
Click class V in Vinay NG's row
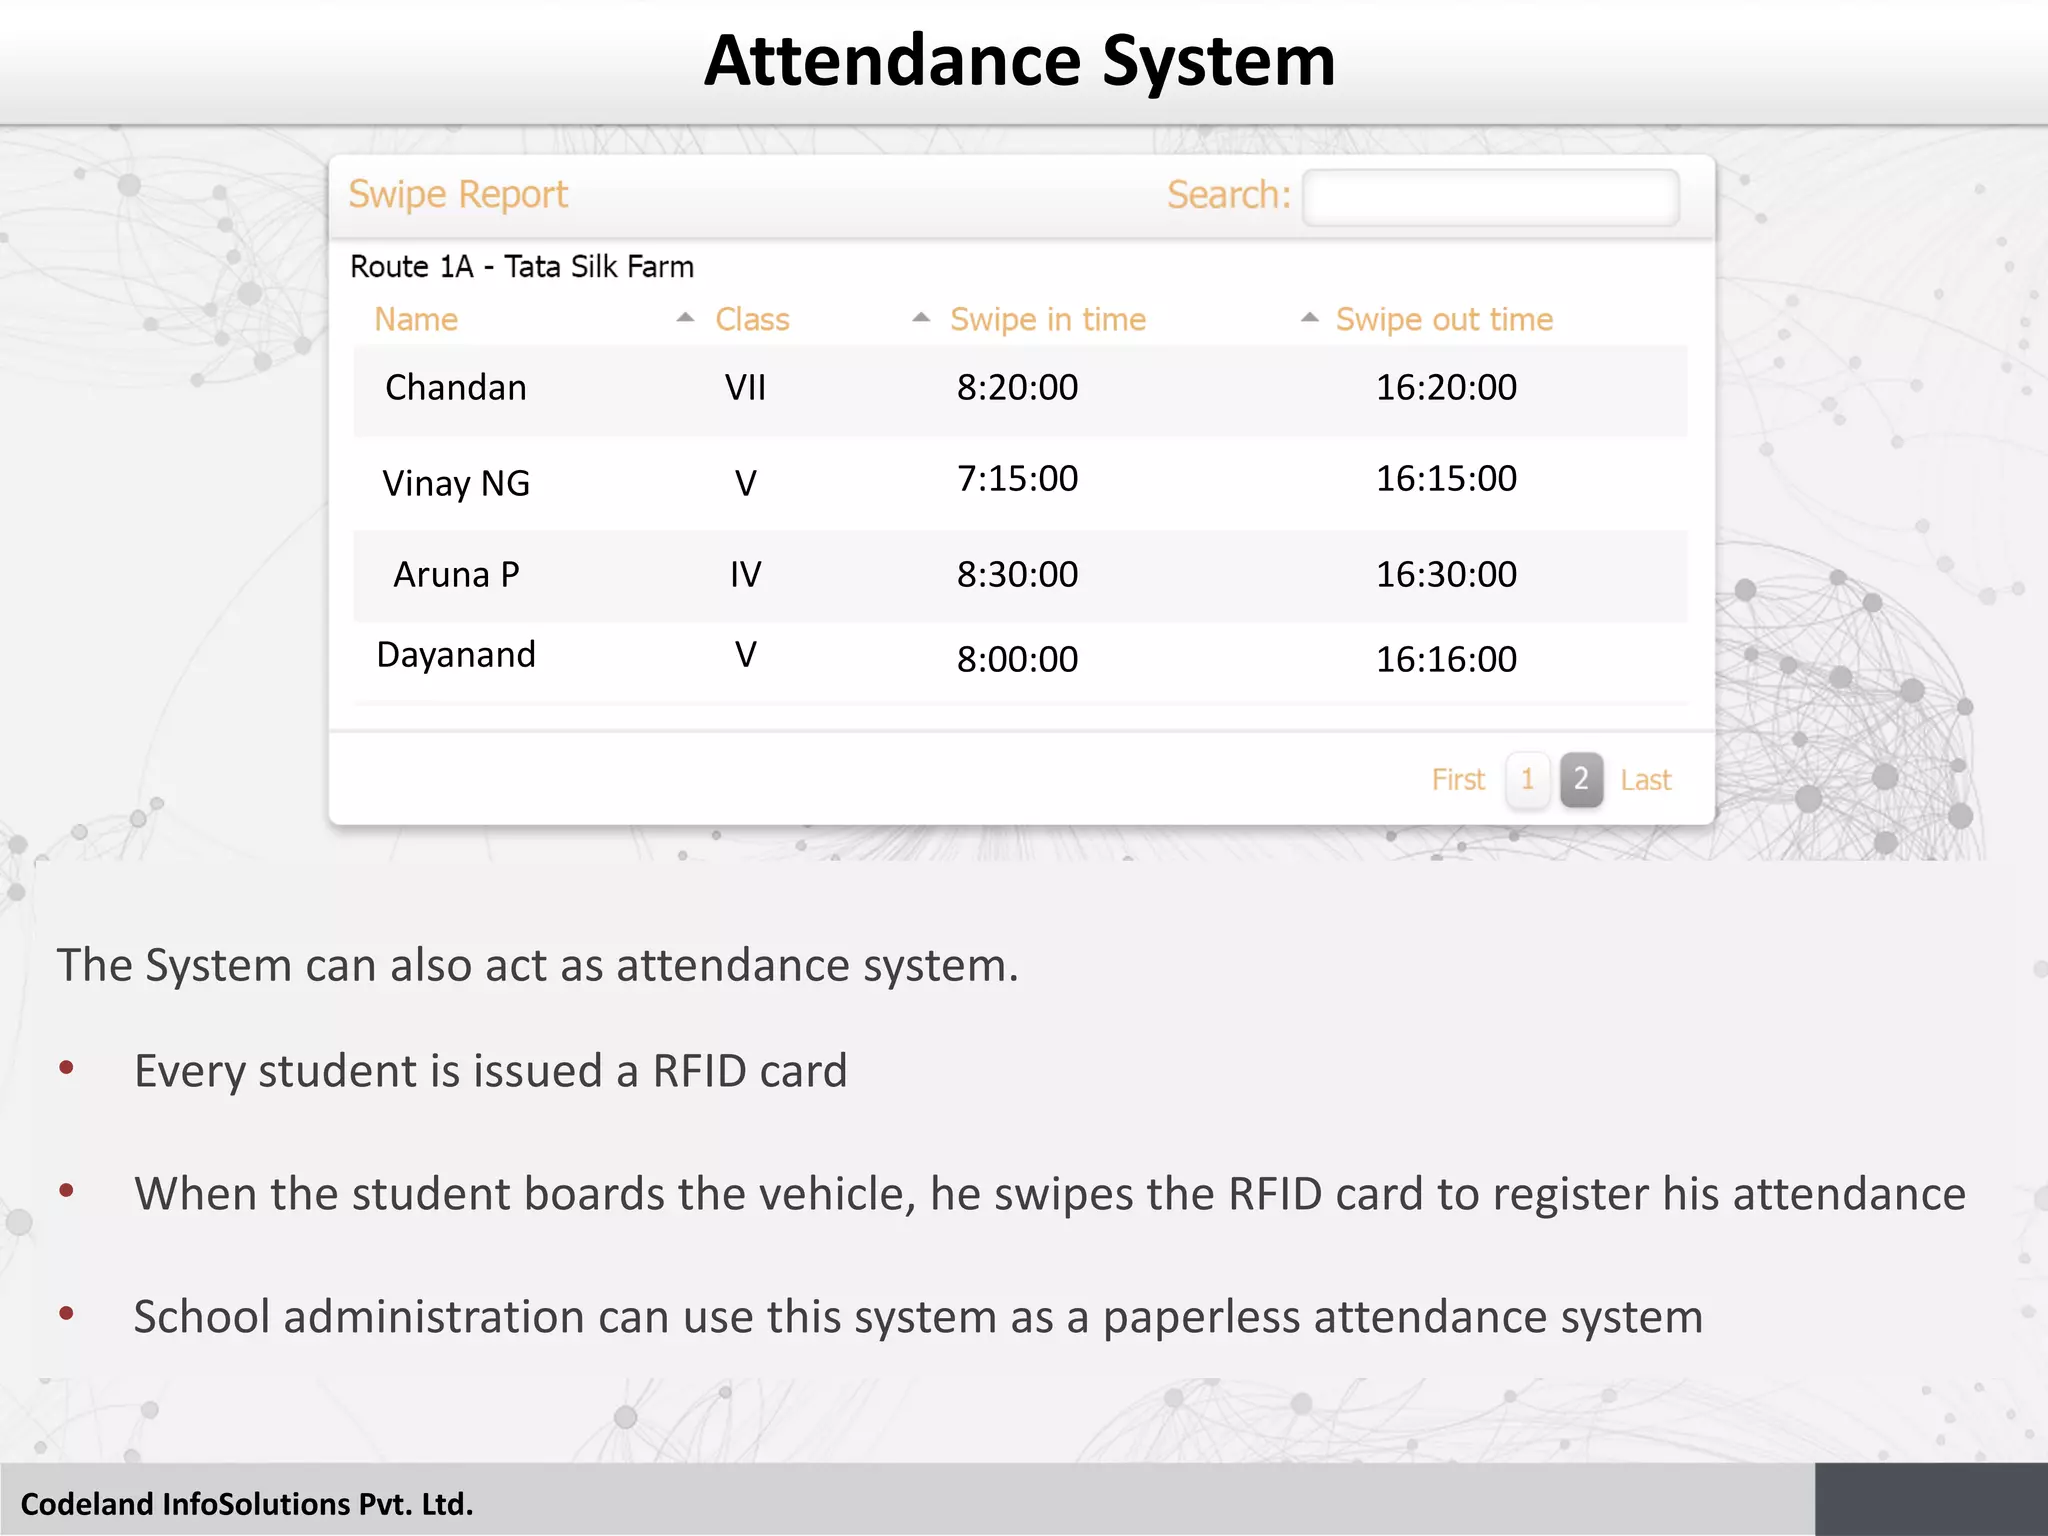point(746,484)
